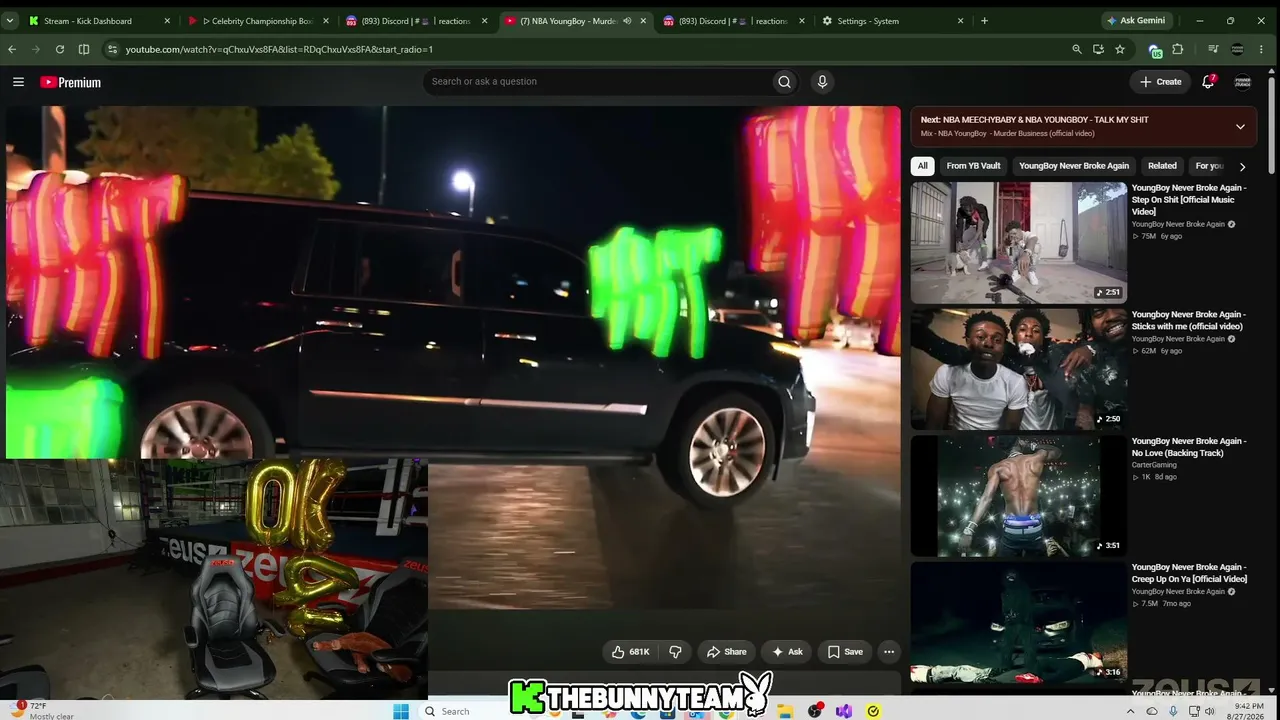The height and width of the screenshot is (720, 1280).
Task: Click the Share button
Action: click(726, 652)
